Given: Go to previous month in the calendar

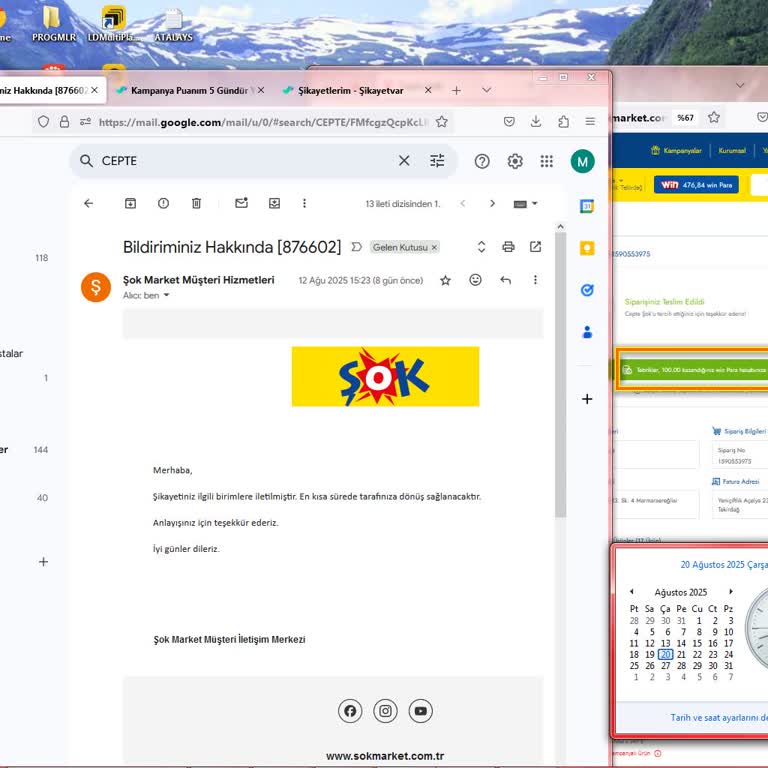Looking at the screenshot, I should click(x=632, y=592).
